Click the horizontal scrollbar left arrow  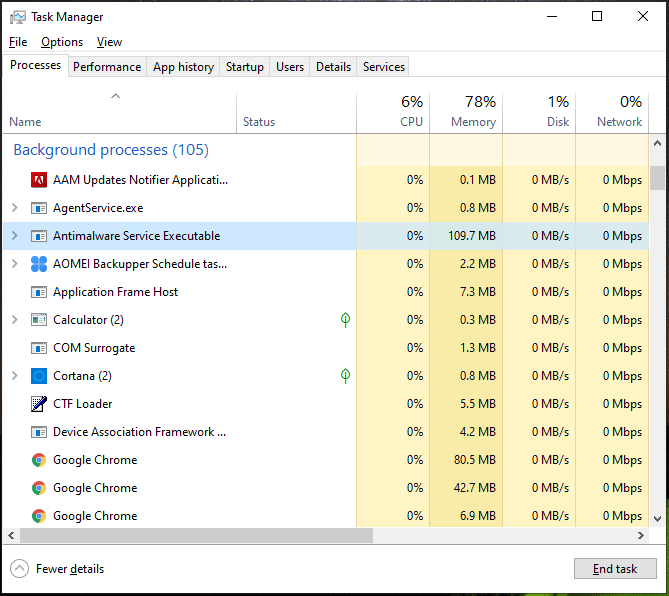click(x=11, y=535)
